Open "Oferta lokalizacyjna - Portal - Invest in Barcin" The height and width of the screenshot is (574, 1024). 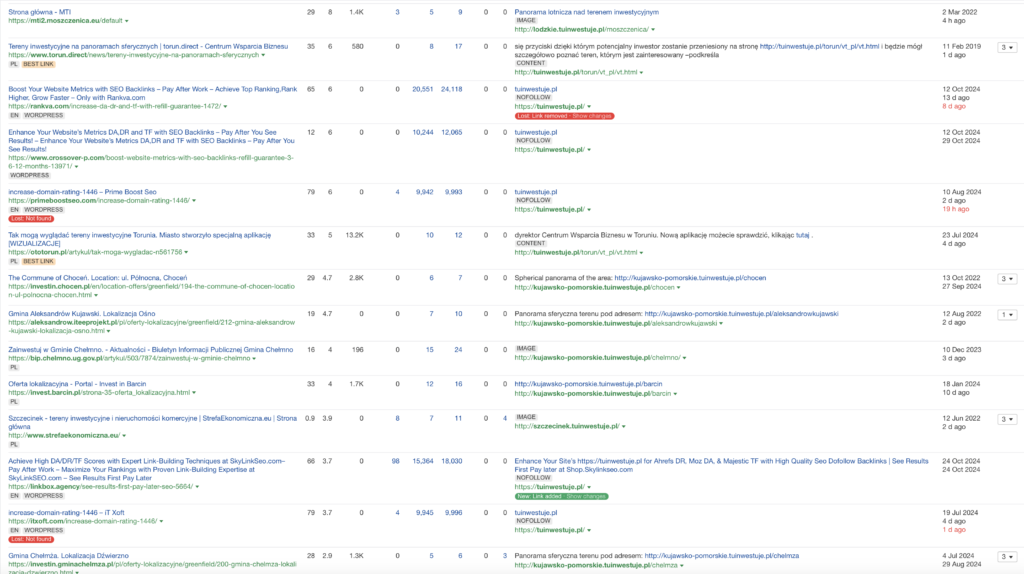(87, 384)
